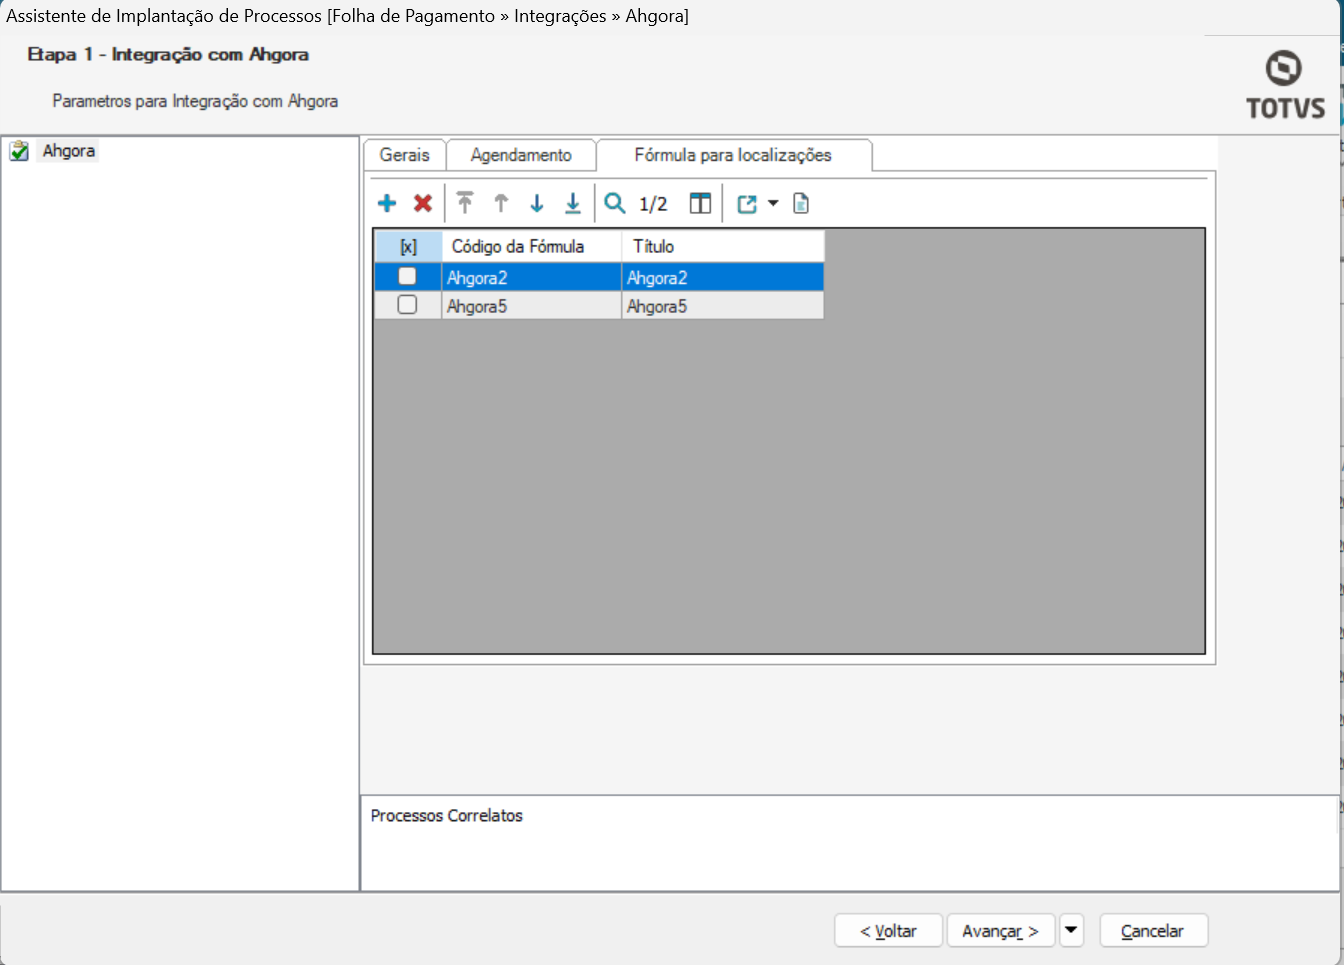Move the record to the last position
This screenshot has height=965, width=1344.
point(573,204)
